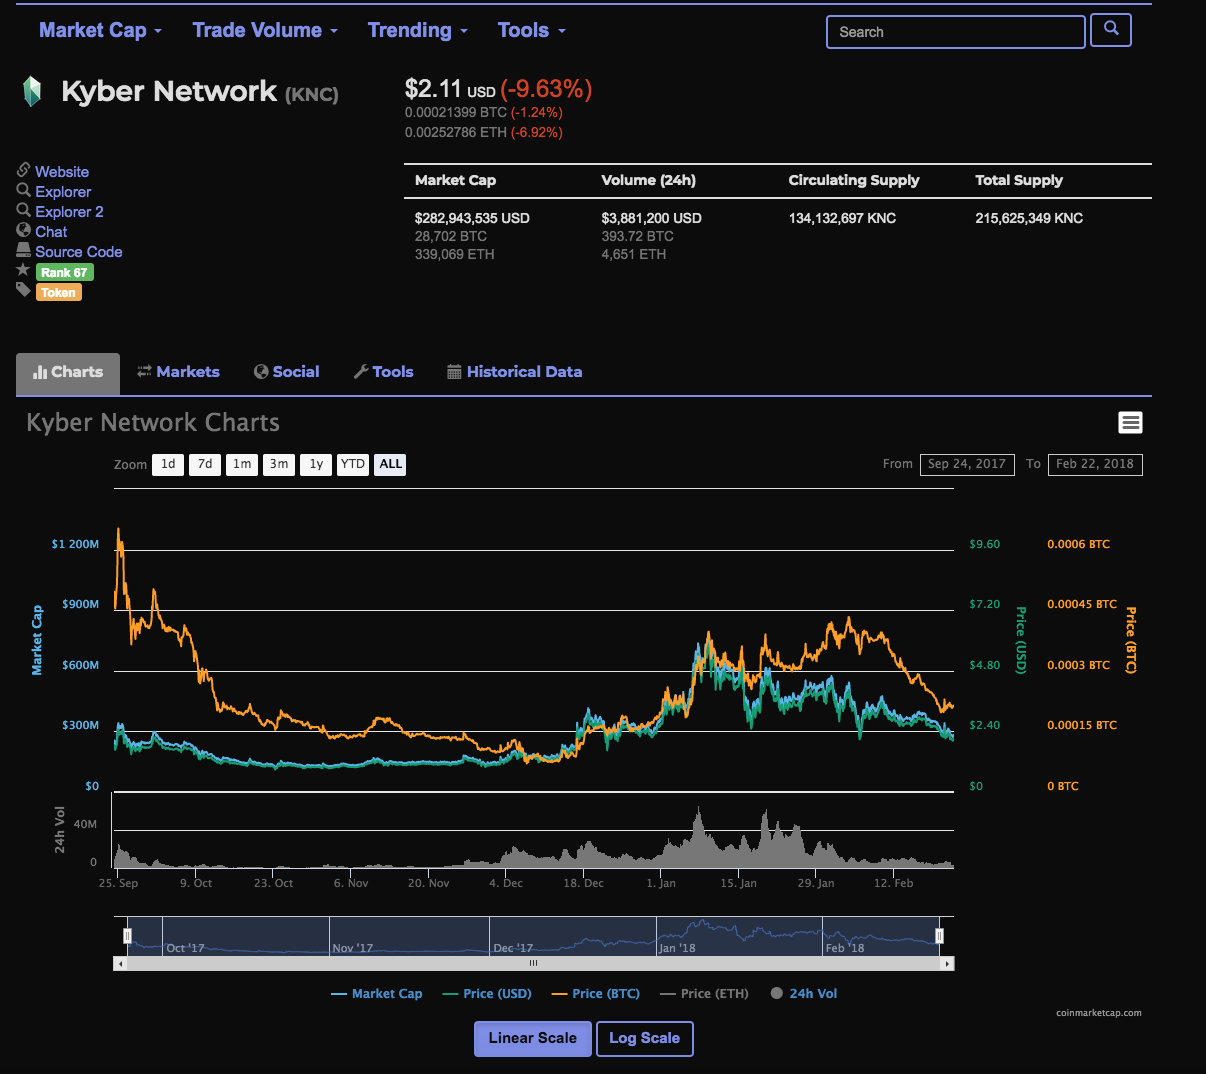Open the Website link
Screen dimensions: 1206x1074
click(x=62, y=172)
